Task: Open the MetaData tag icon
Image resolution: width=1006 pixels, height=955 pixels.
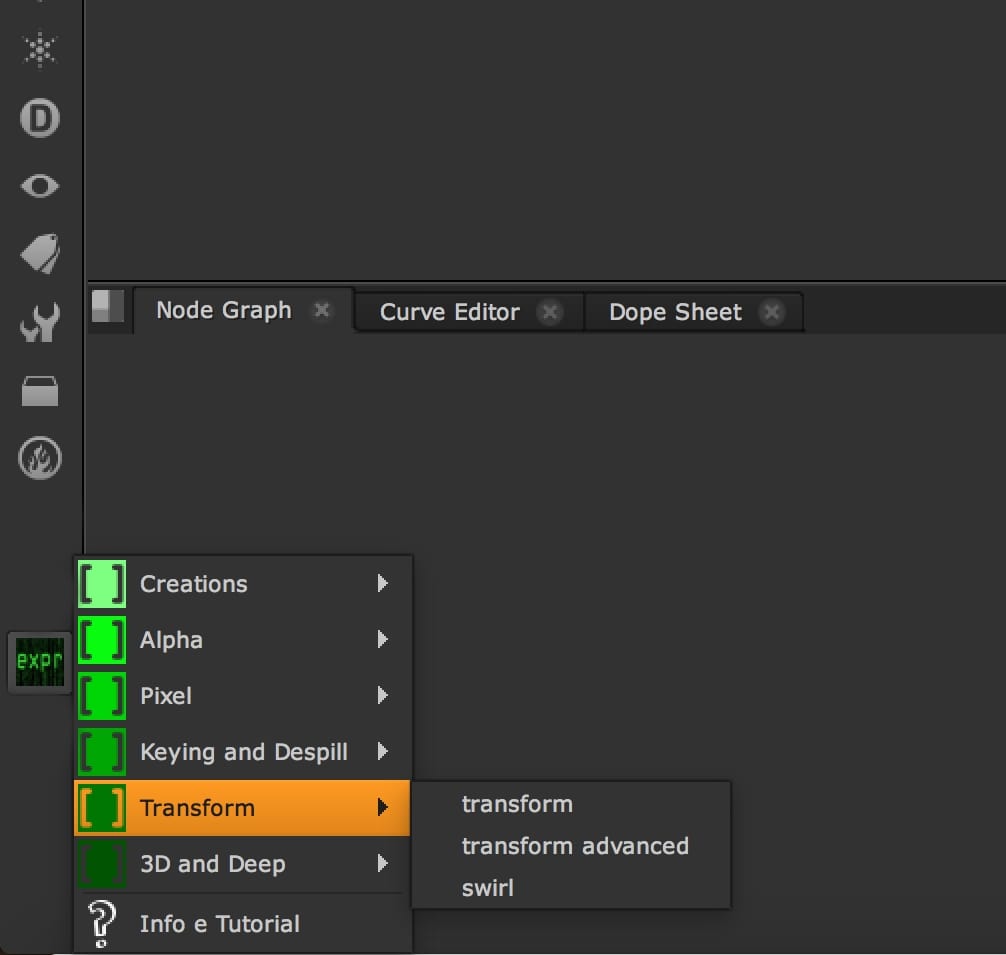Action: 40,254
